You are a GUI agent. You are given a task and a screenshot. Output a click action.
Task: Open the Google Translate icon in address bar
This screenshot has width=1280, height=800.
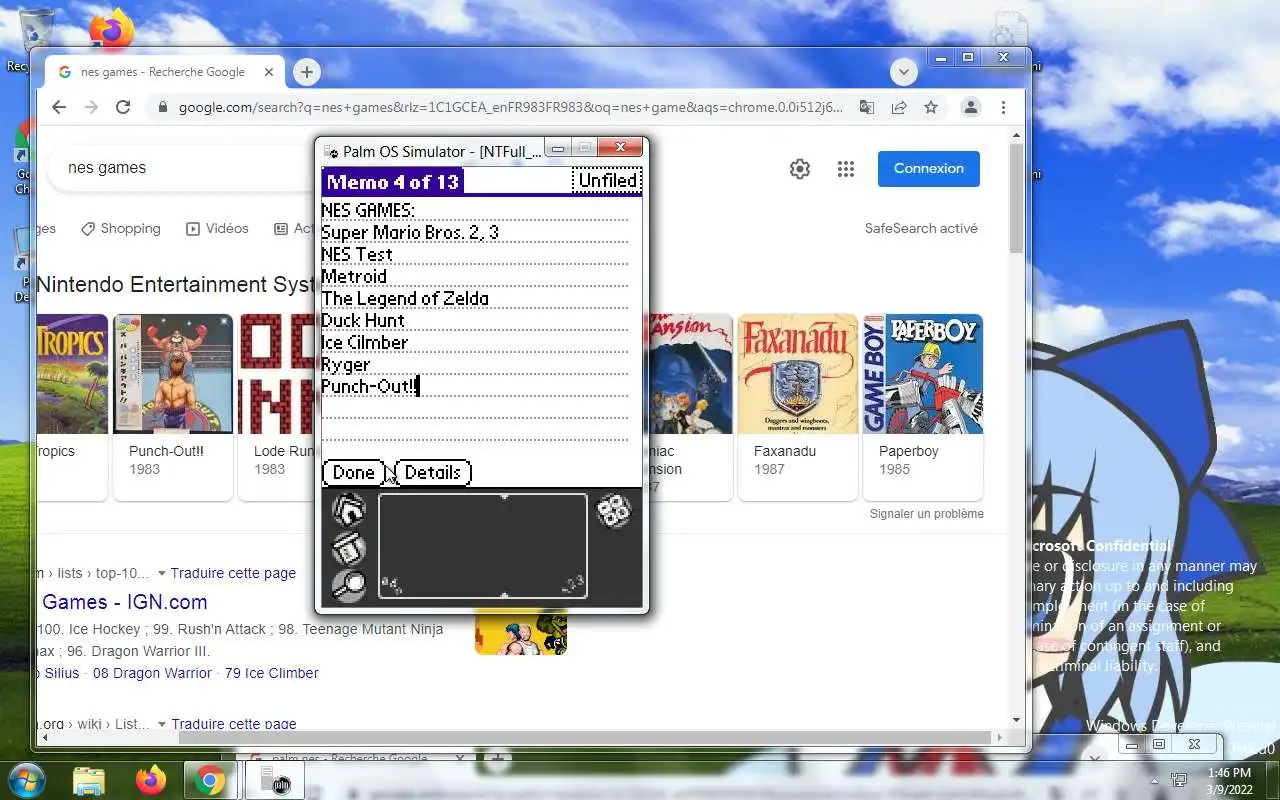tap(867, 107)
